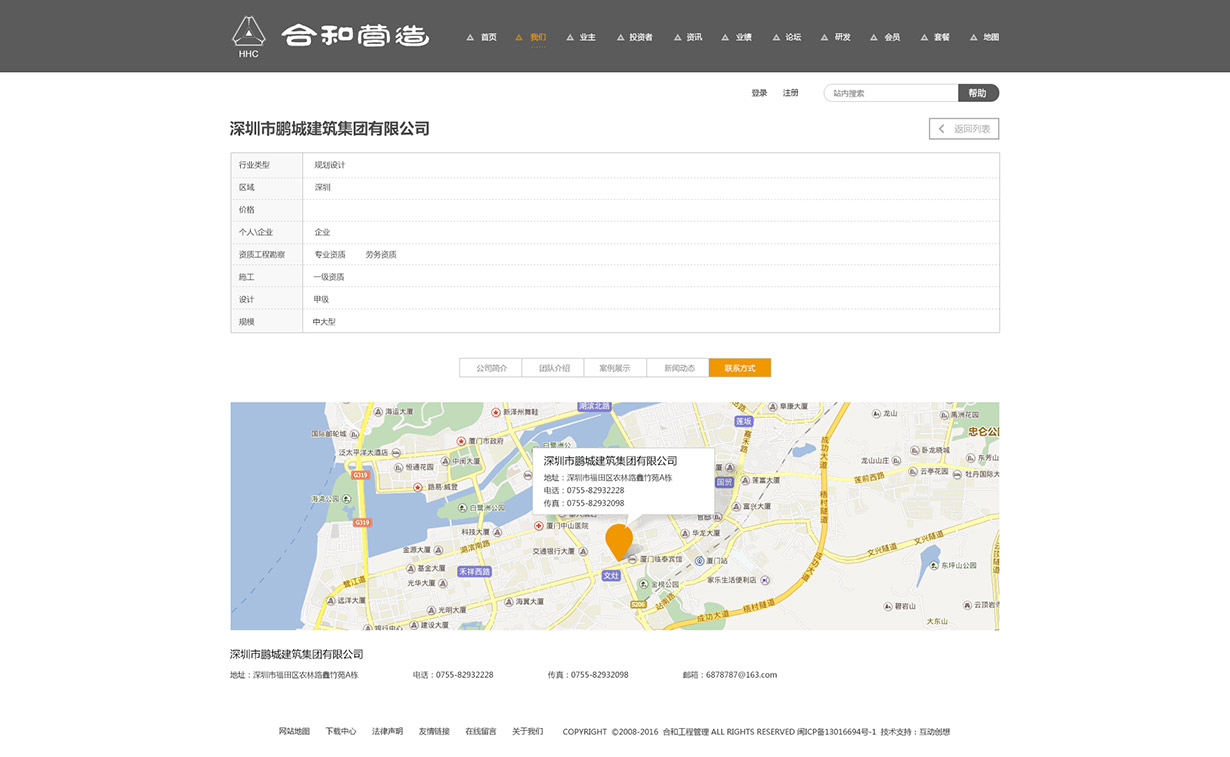Click the triangle icon beside 业绩
This screenshot has width=1230, height=757.
(x=726, y=38)
